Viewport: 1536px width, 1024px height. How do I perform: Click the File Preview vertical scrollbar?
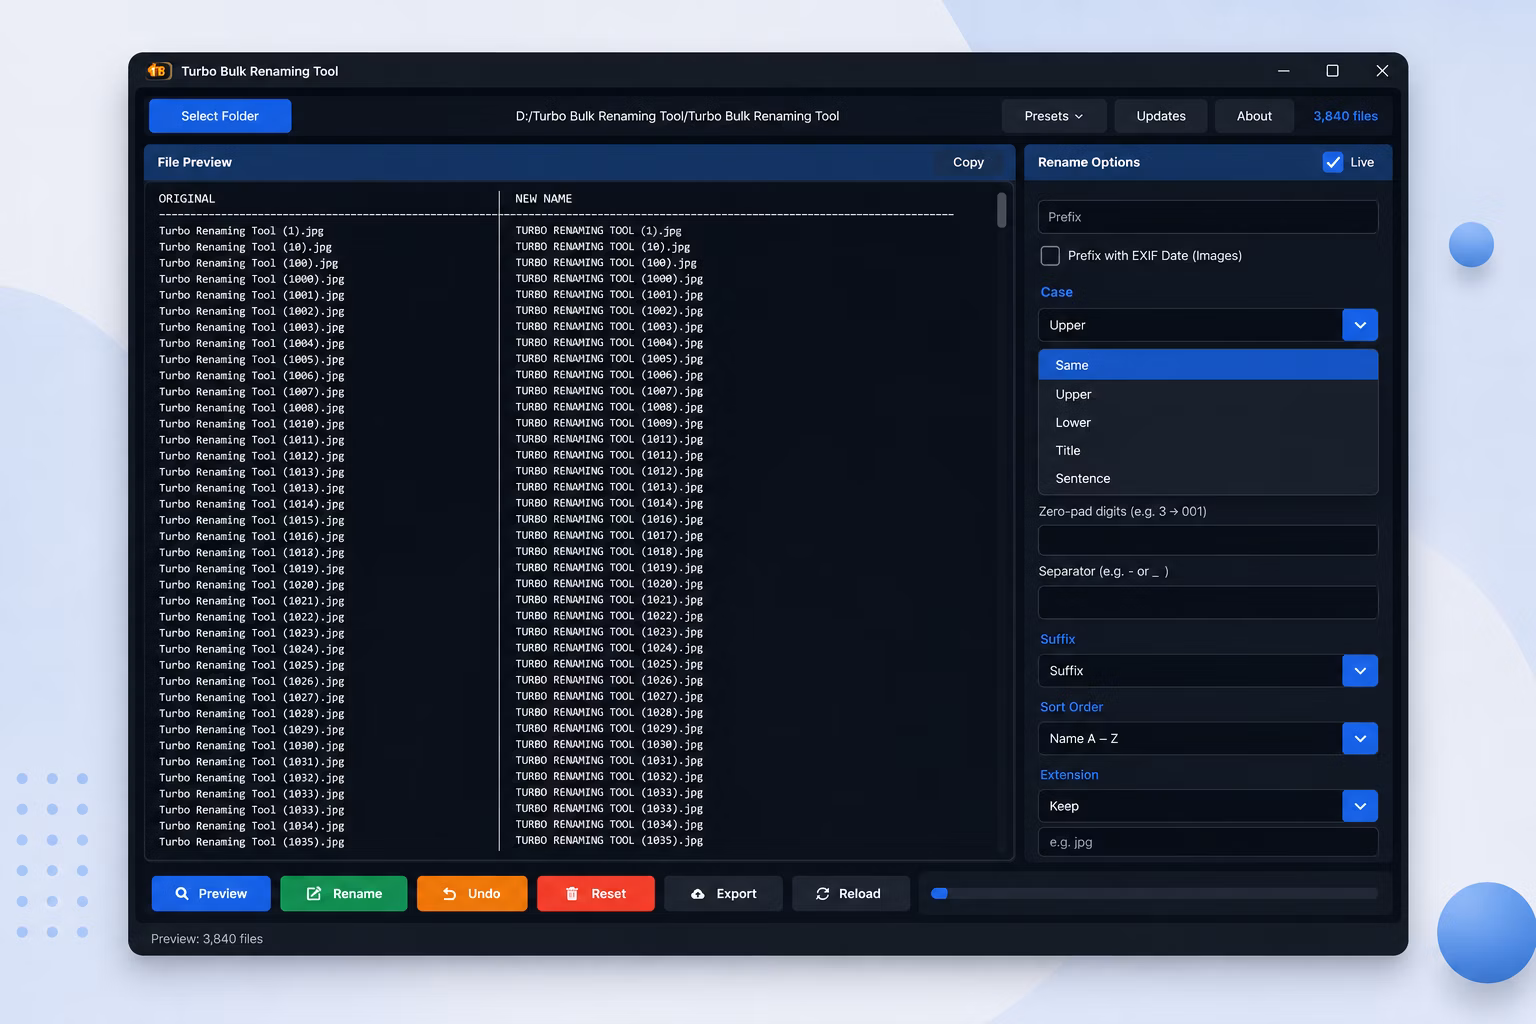1001,210
